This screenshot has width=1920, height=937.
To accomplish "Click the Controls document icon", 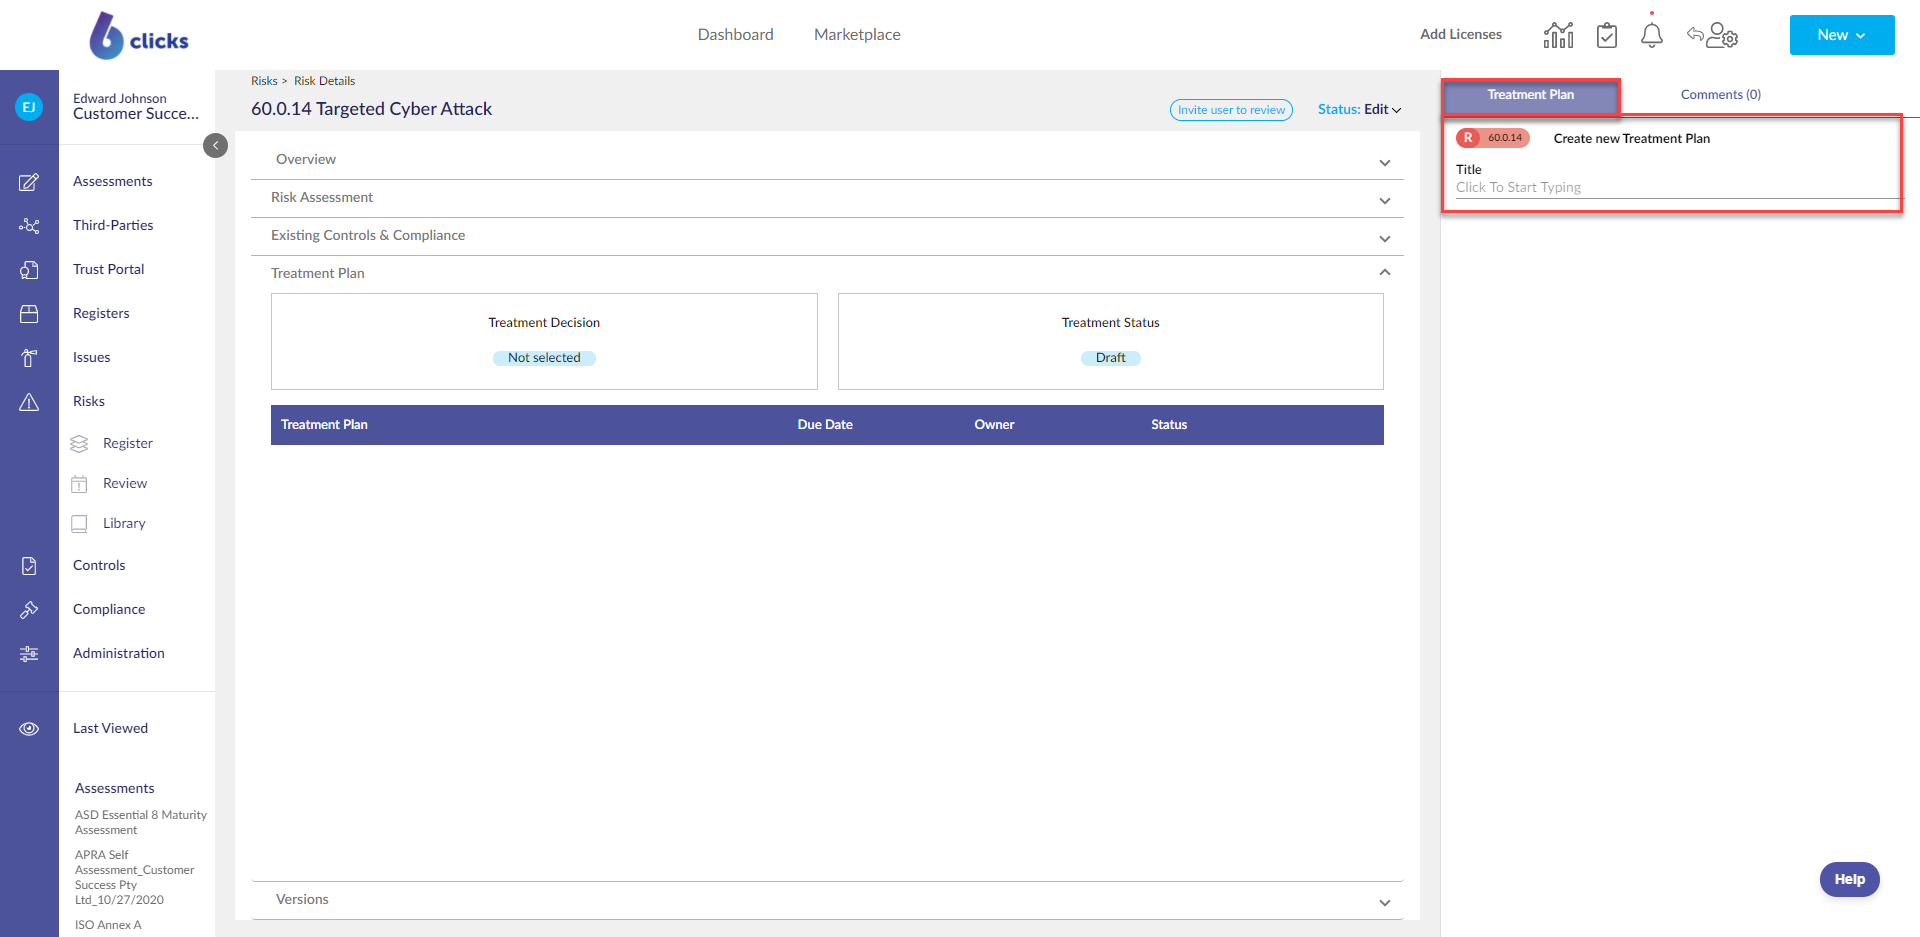I will (29, 566).
